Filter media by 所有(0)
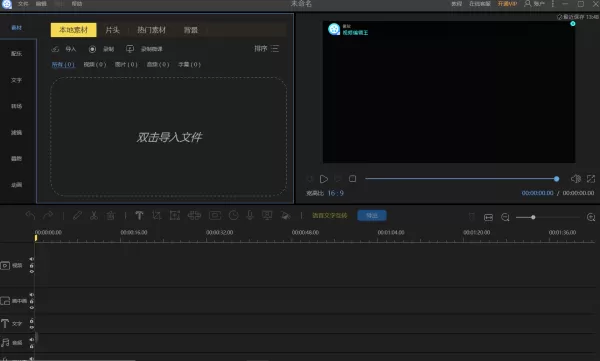This screenshot has height=361, width=600. tap(63, 64)
